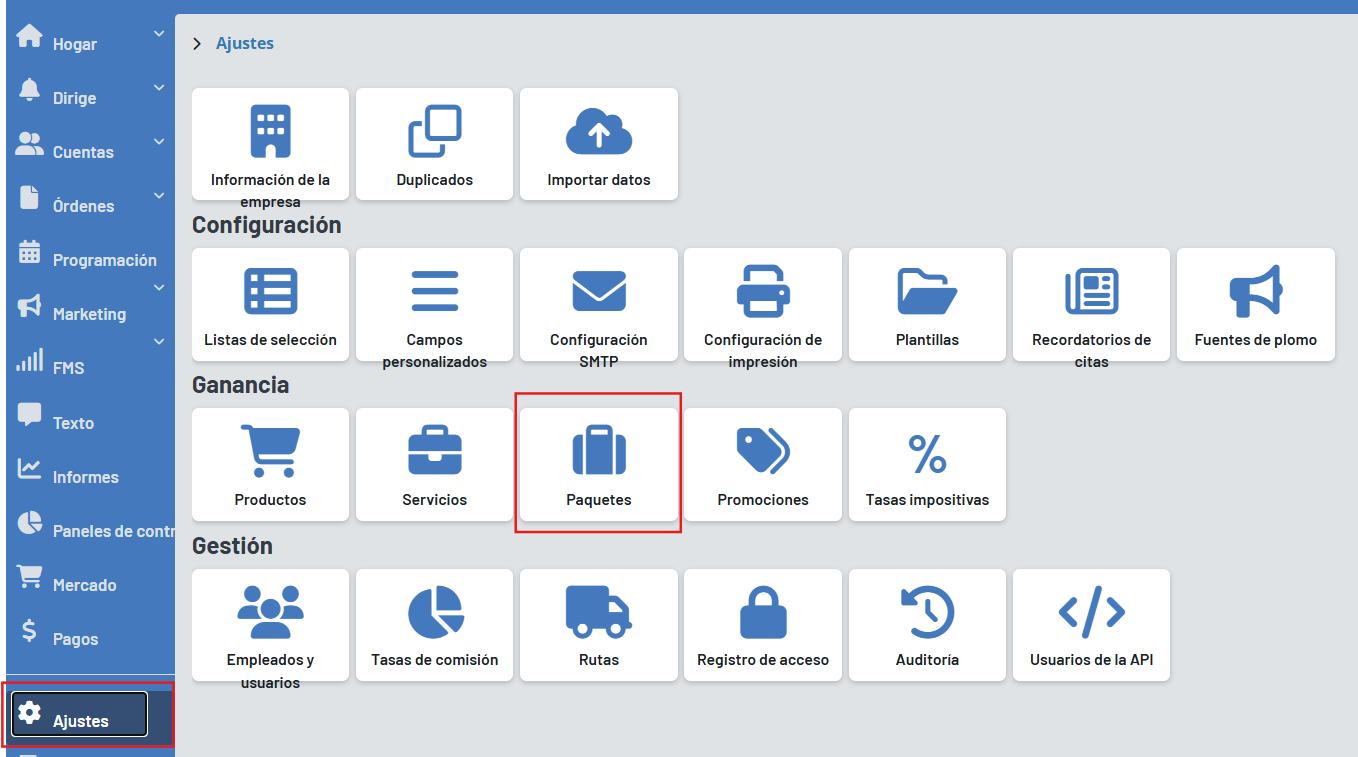Click the highlighted Ajustes sidebar item
Image resolution: width=1358 pixels, height=757 pixels.
tap(80, 714)
